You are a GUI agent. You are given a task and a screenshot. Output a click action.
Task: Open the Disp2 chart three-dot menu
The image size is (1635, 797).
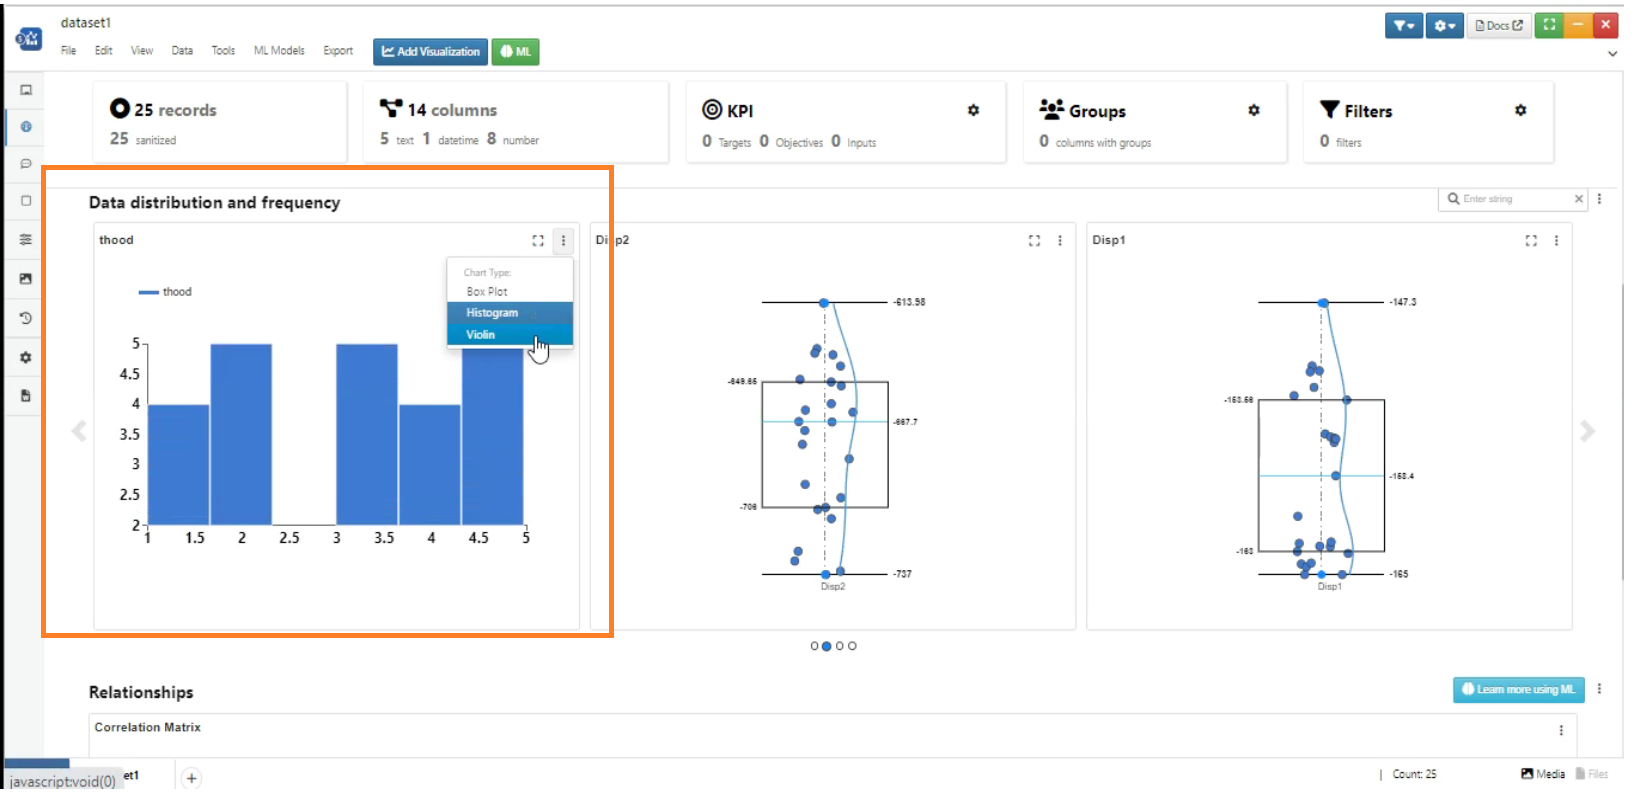pyautogui.click(x=1060, y=240)
